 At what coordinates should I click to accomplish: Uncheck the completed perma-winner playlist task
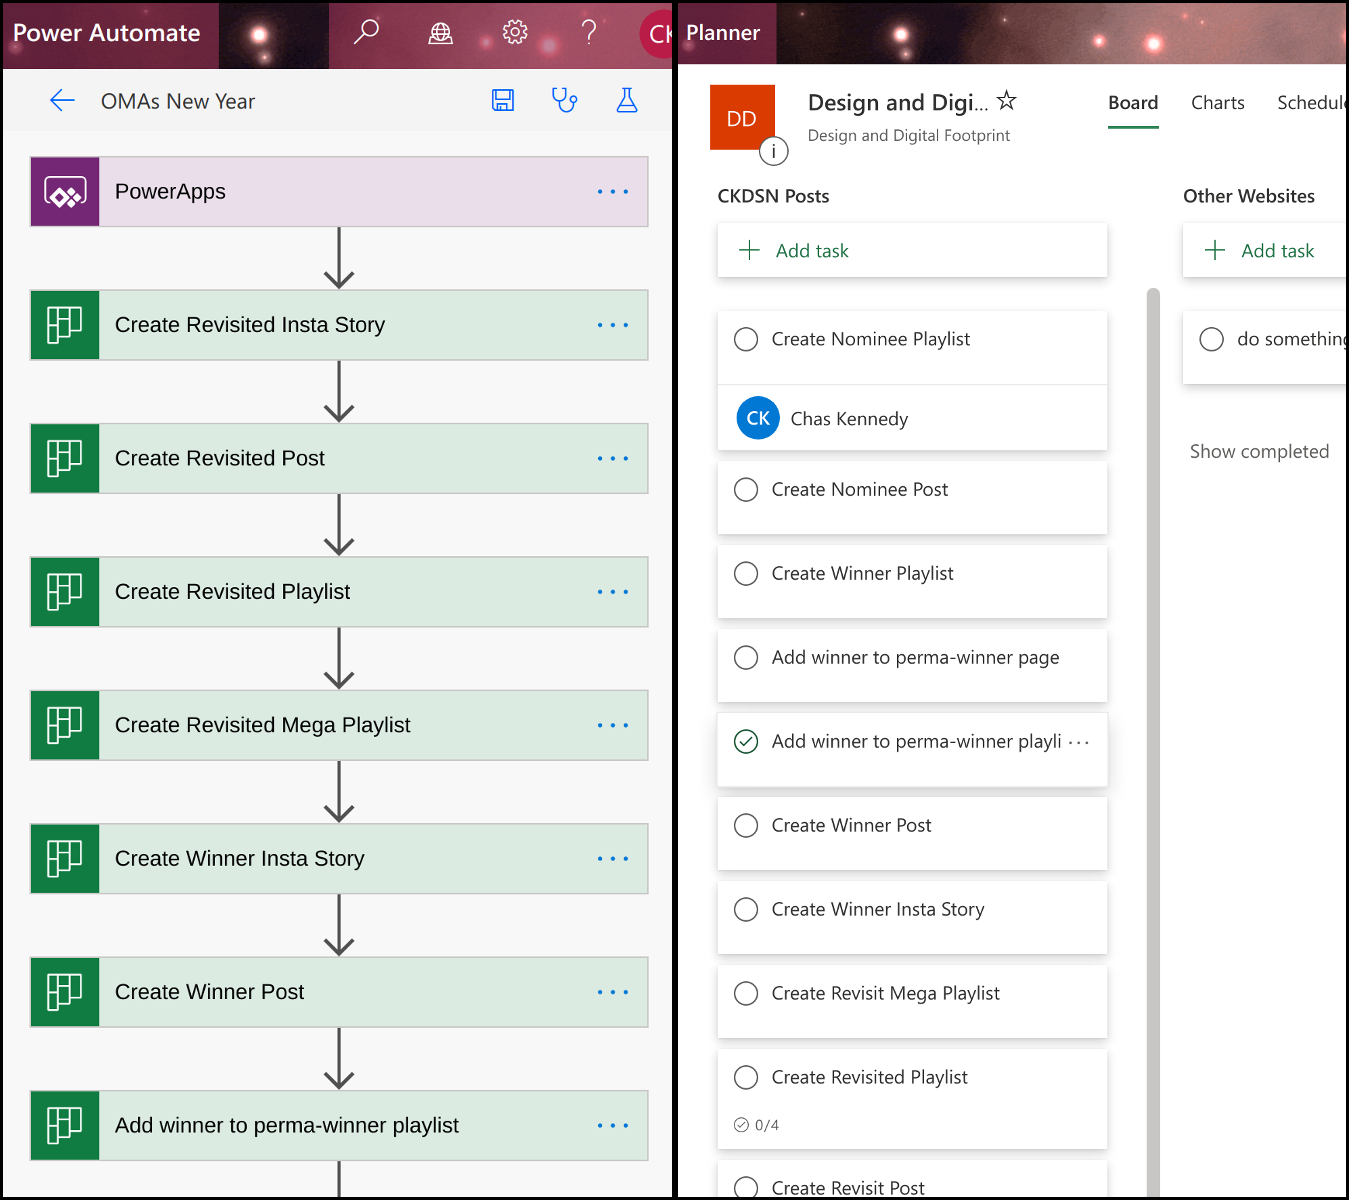746,741
